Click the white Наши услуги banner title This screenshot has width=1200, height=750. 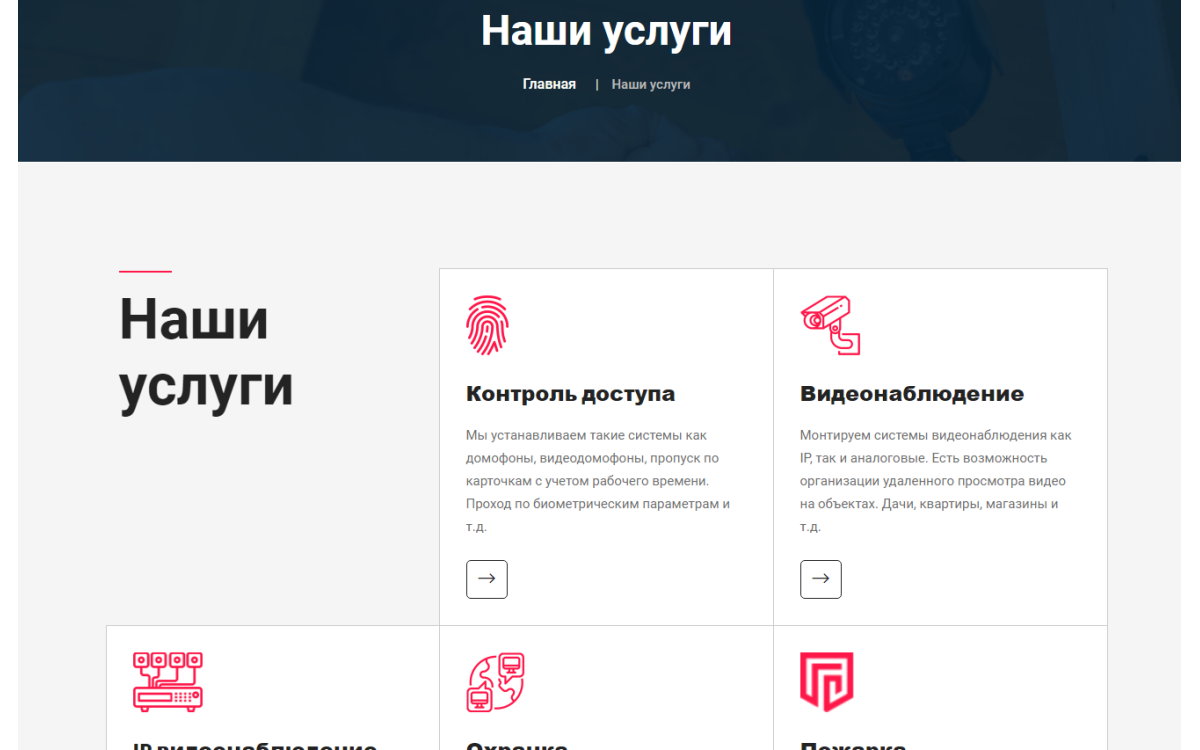tap(606, 31)
